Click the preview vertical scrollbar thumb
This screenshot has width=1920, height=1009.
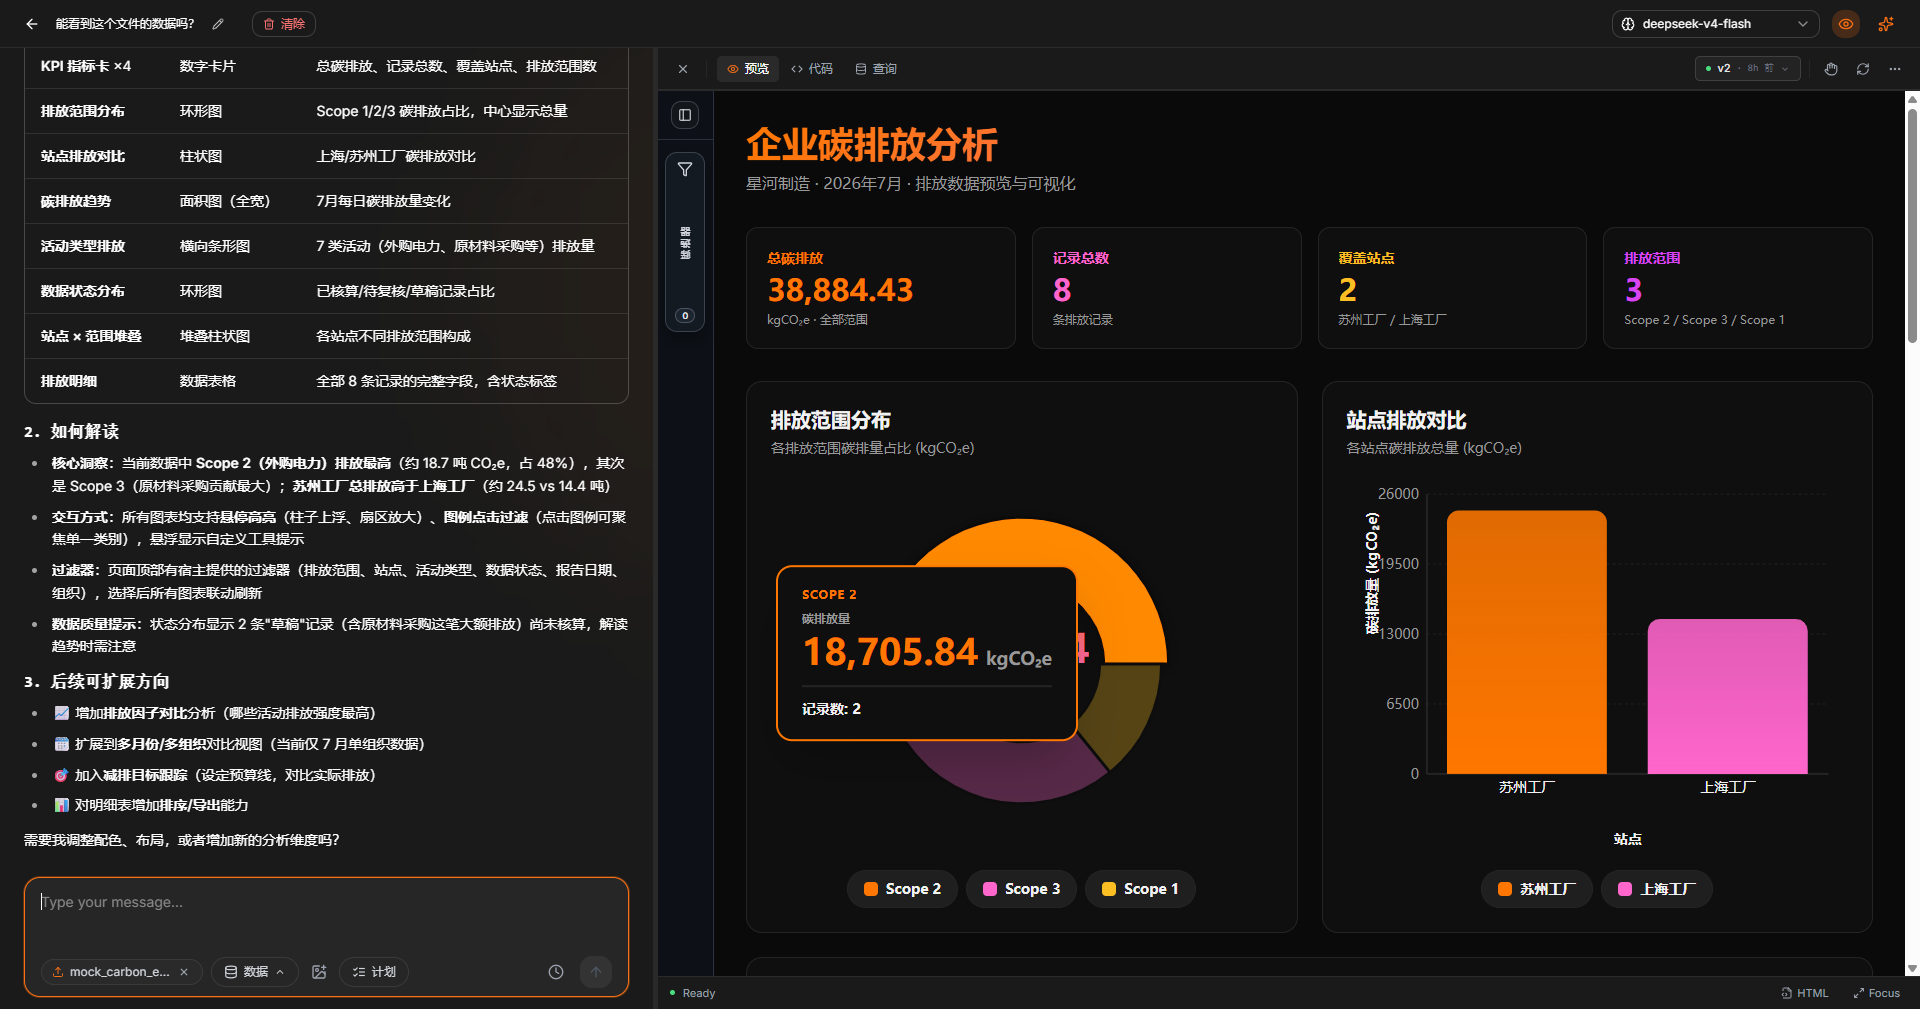point(1912,225)
